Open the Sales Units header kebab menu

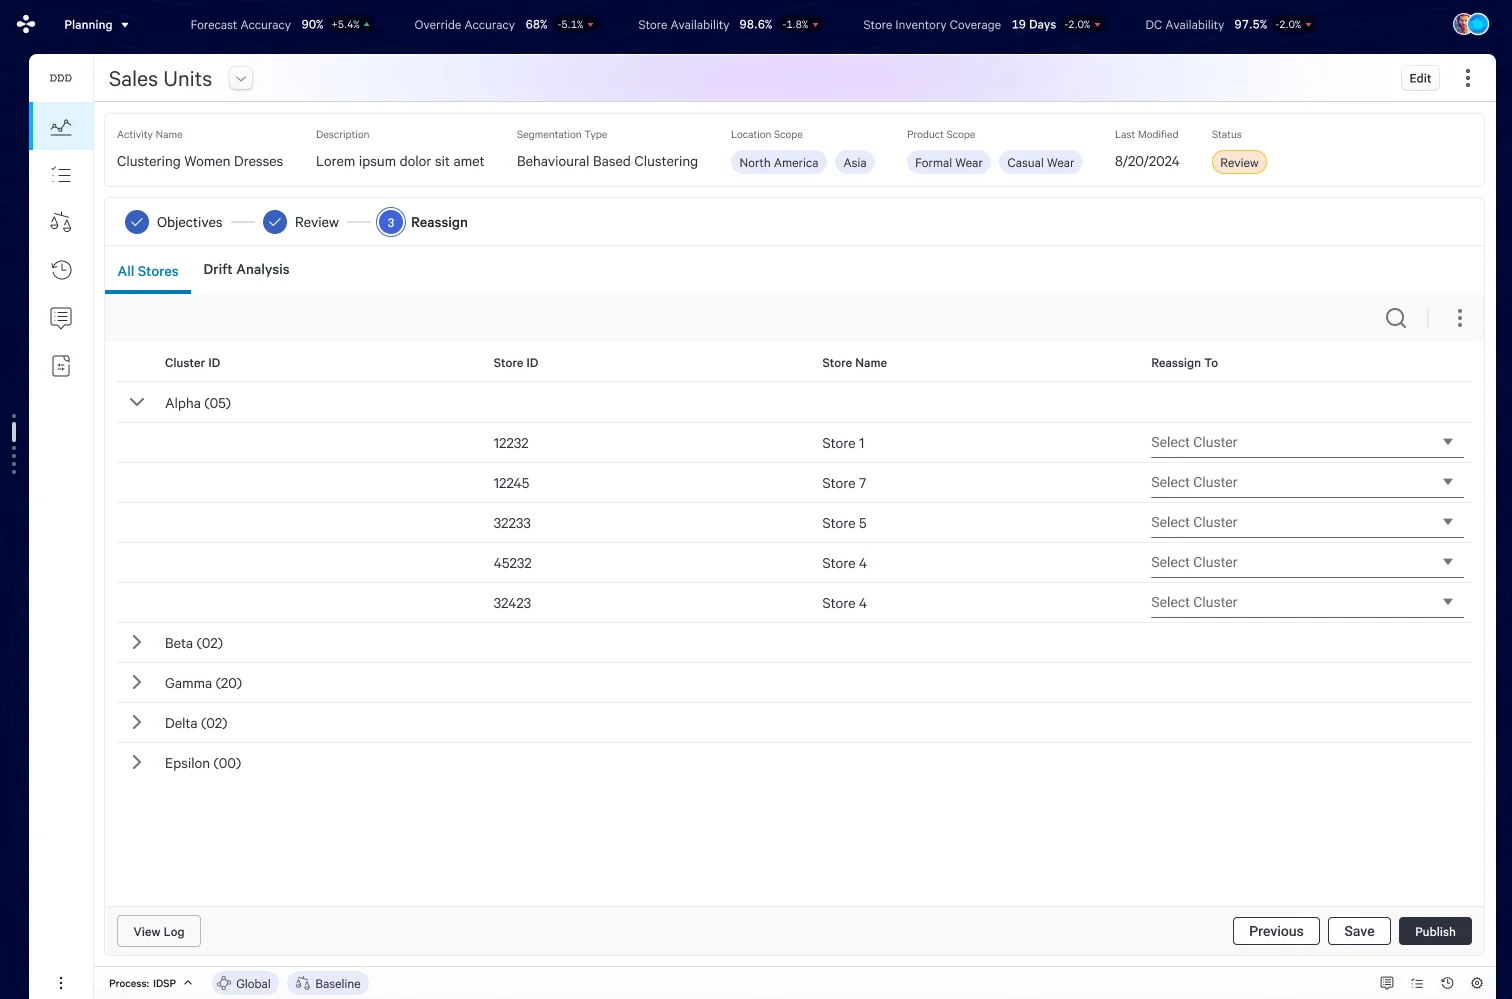1467,78
